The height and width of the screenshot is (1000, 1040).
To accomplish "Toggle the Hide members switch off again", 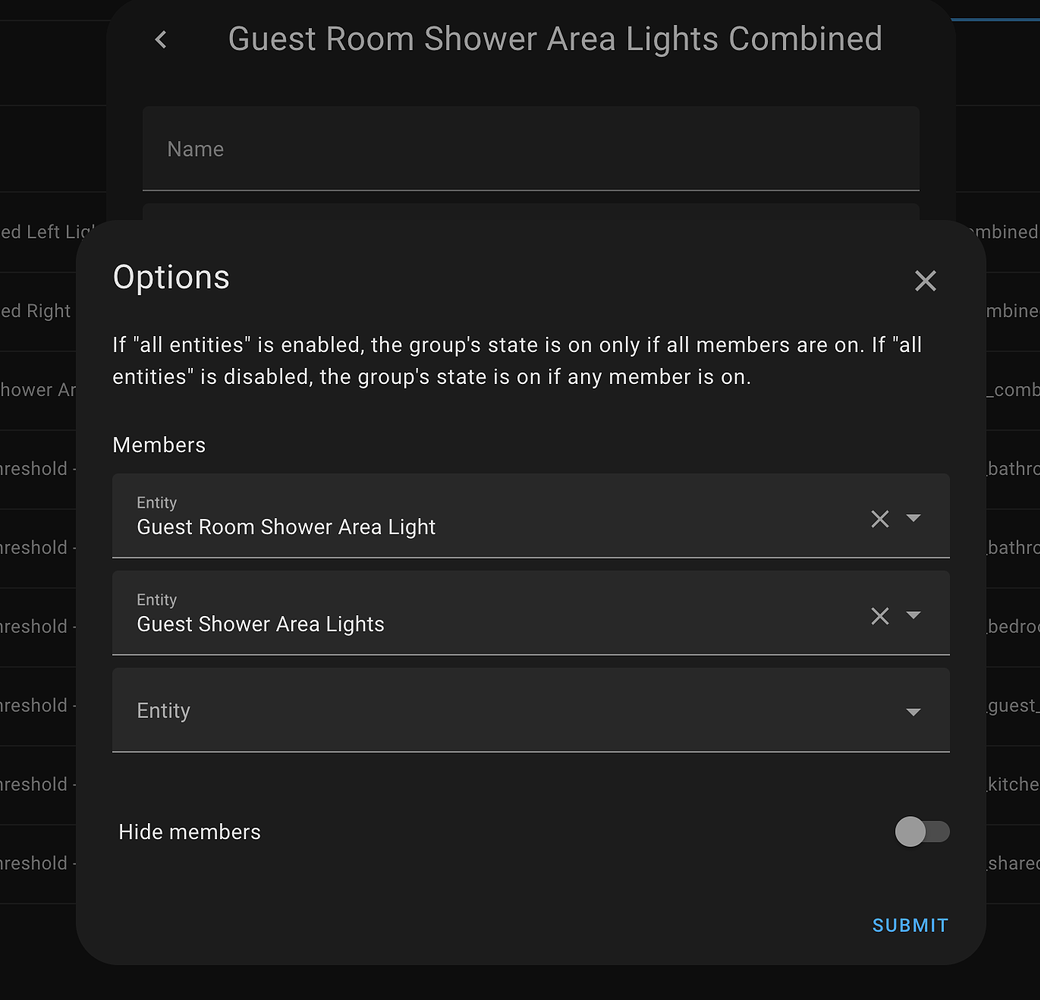I will pos(921,831).
